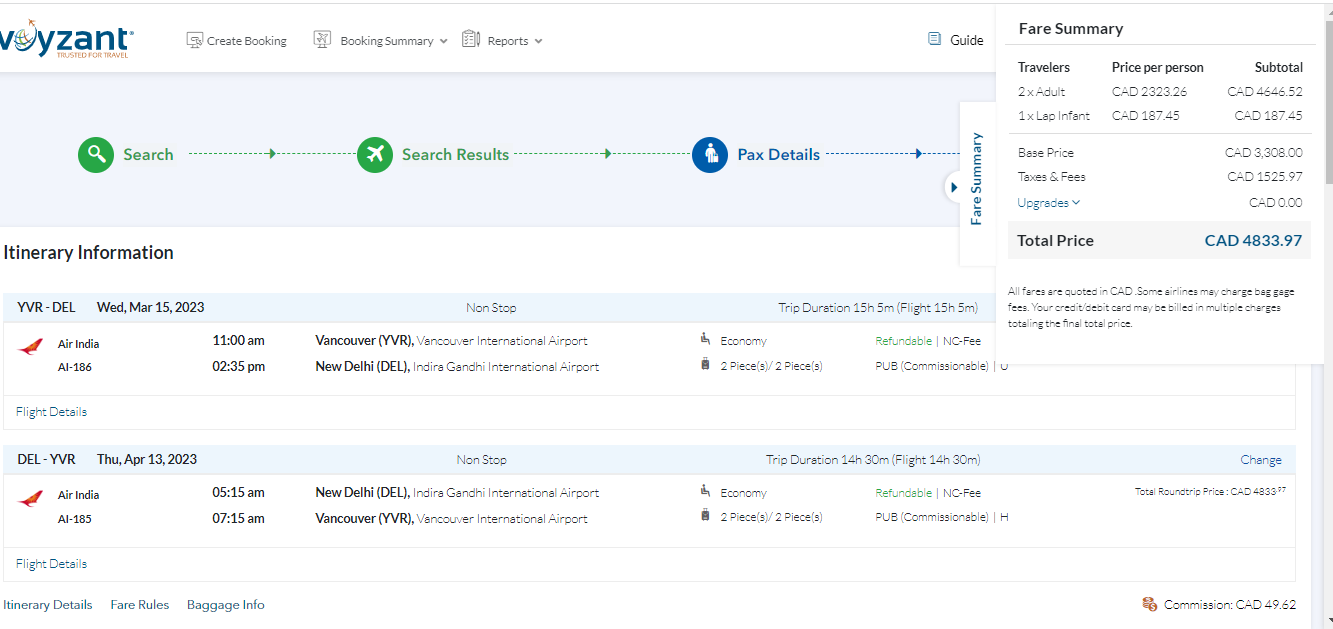Click the Voyzant logo
The height and width of the screenshot is (629, 1333).
(66, 40)
